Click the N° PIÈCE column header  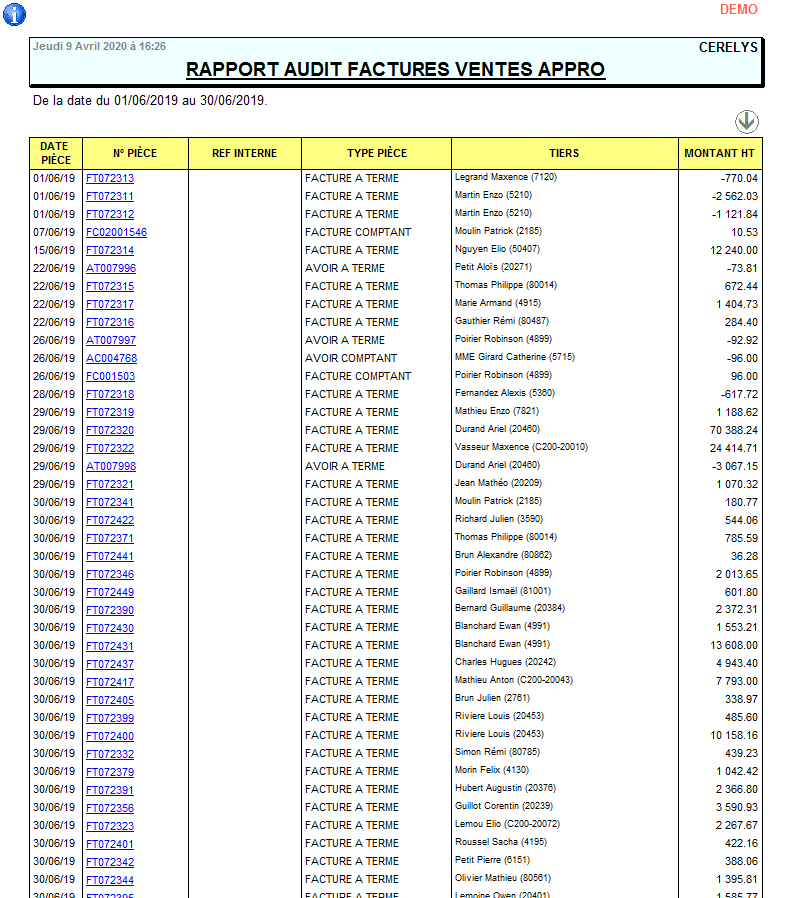[x=135, y=153]
